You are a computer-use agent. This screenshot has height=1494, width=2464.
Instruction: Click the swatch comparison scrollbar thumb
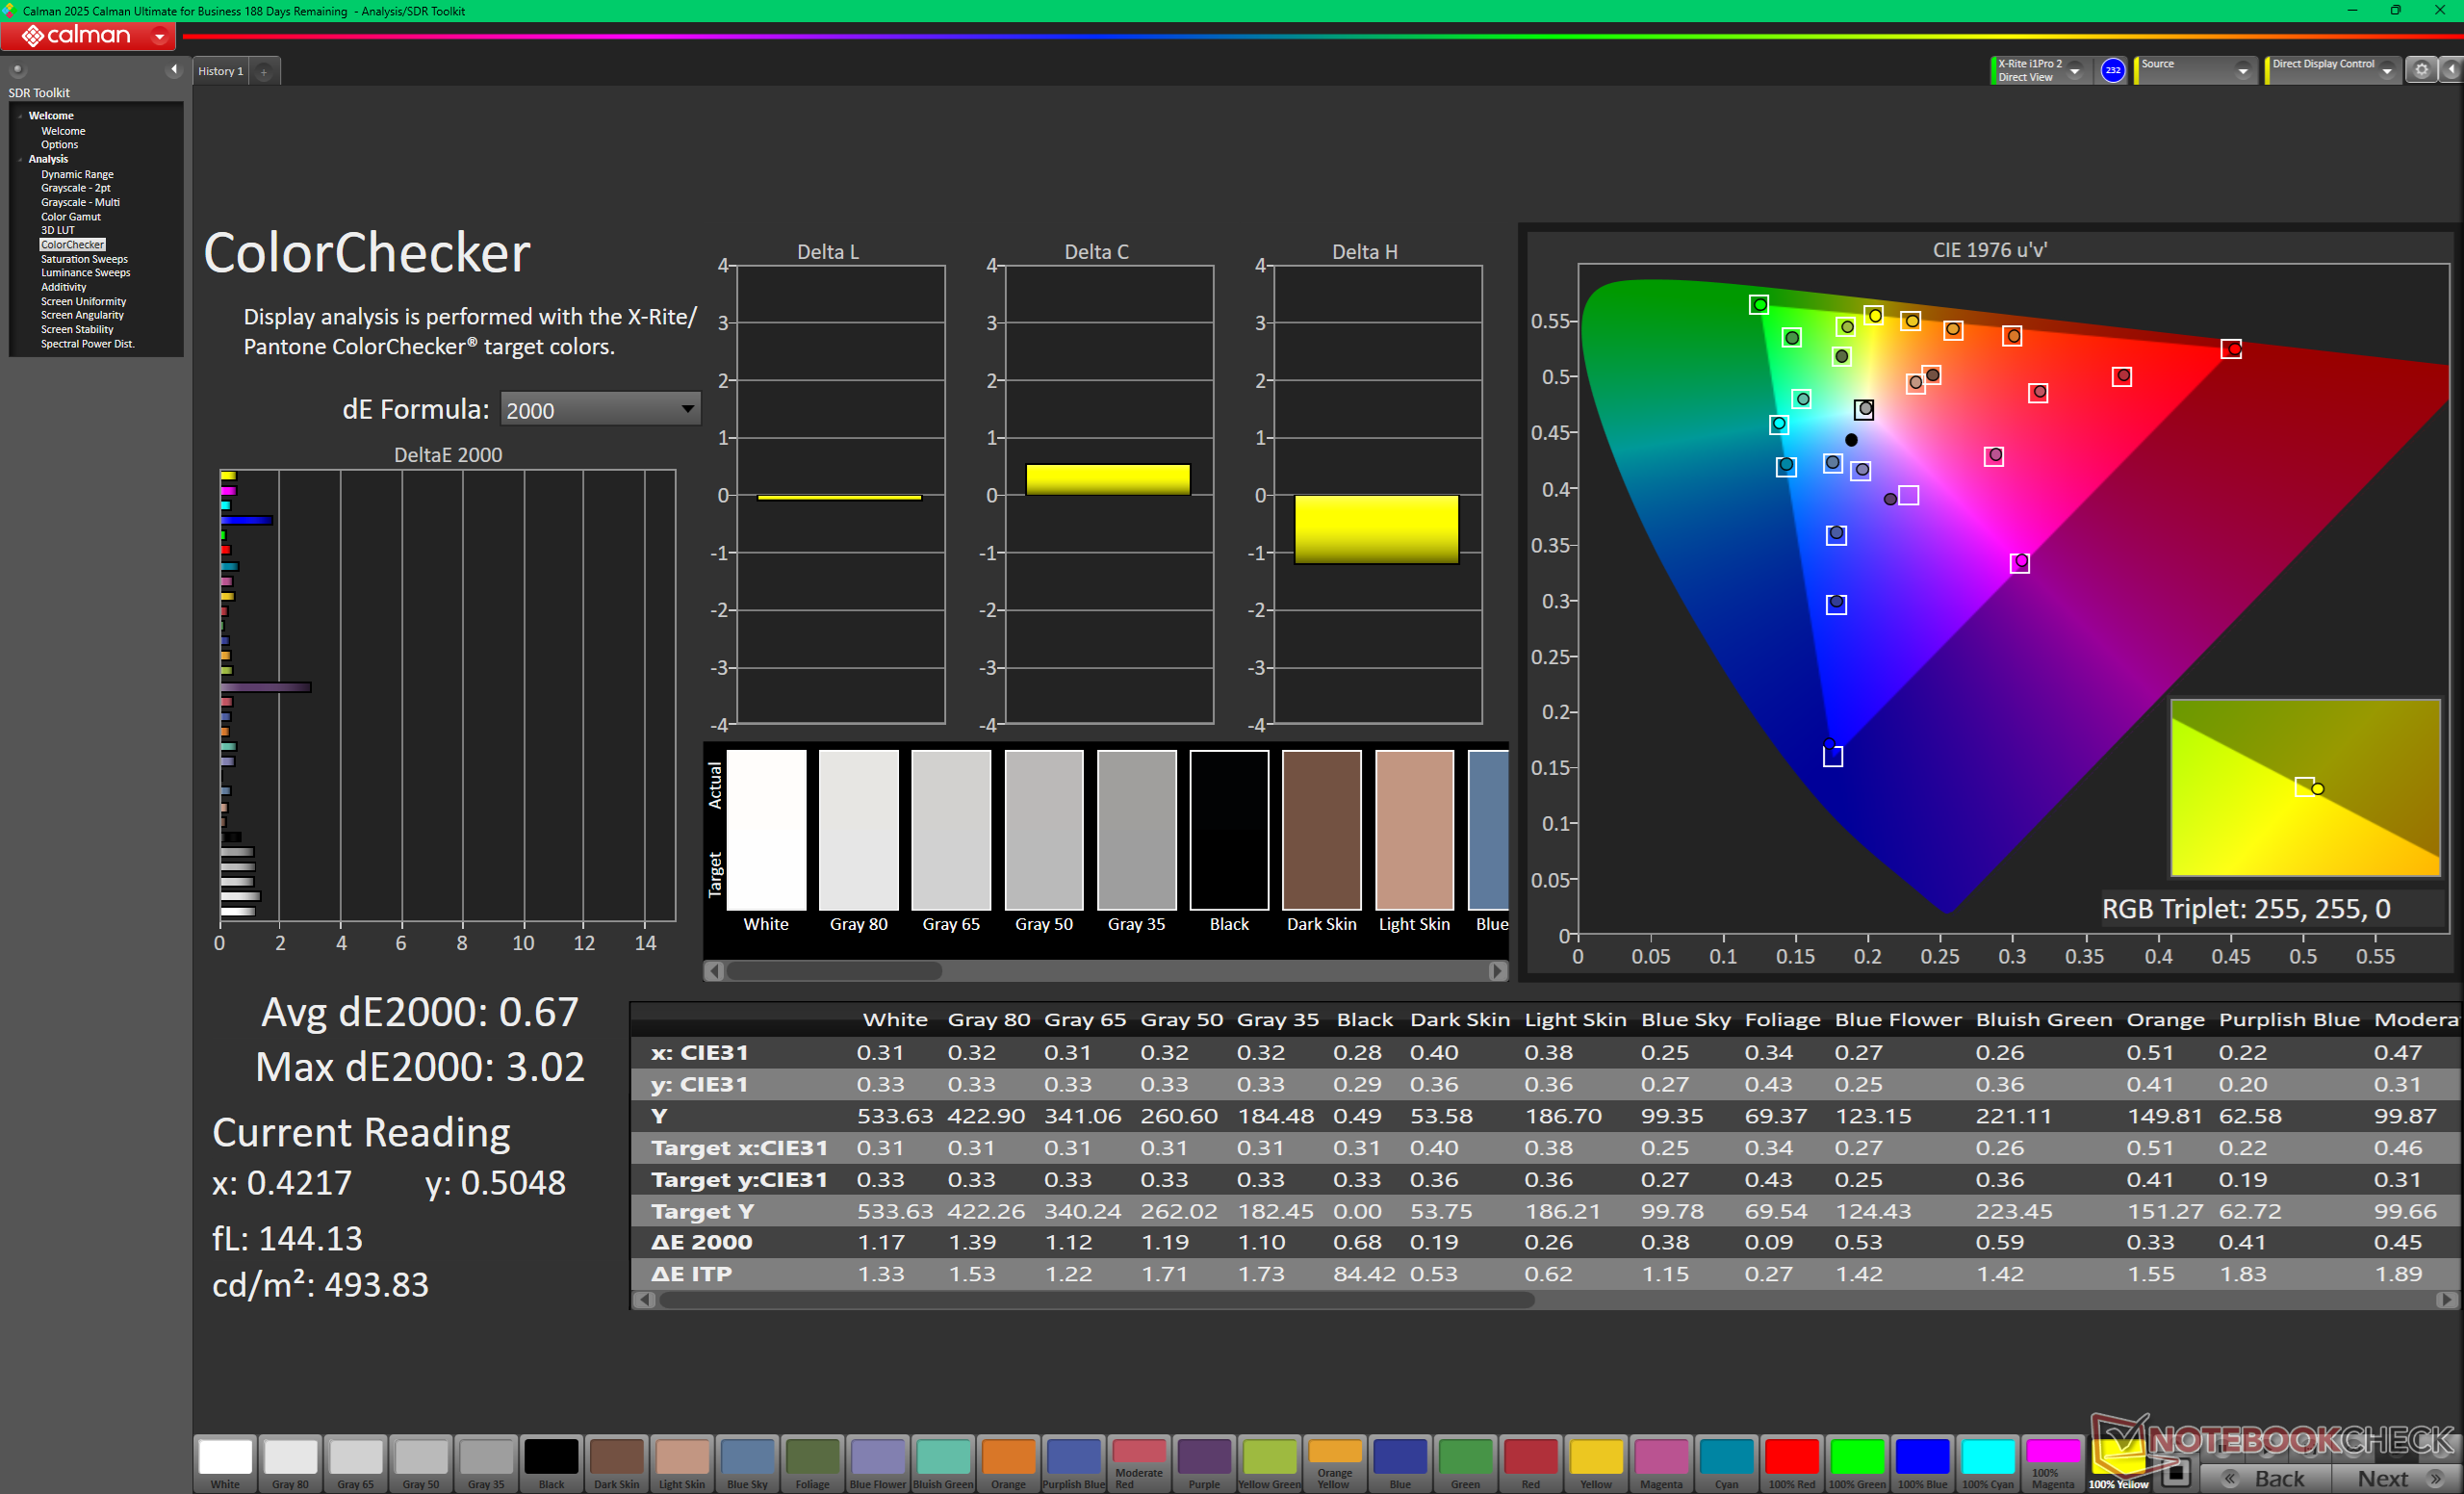834,971
